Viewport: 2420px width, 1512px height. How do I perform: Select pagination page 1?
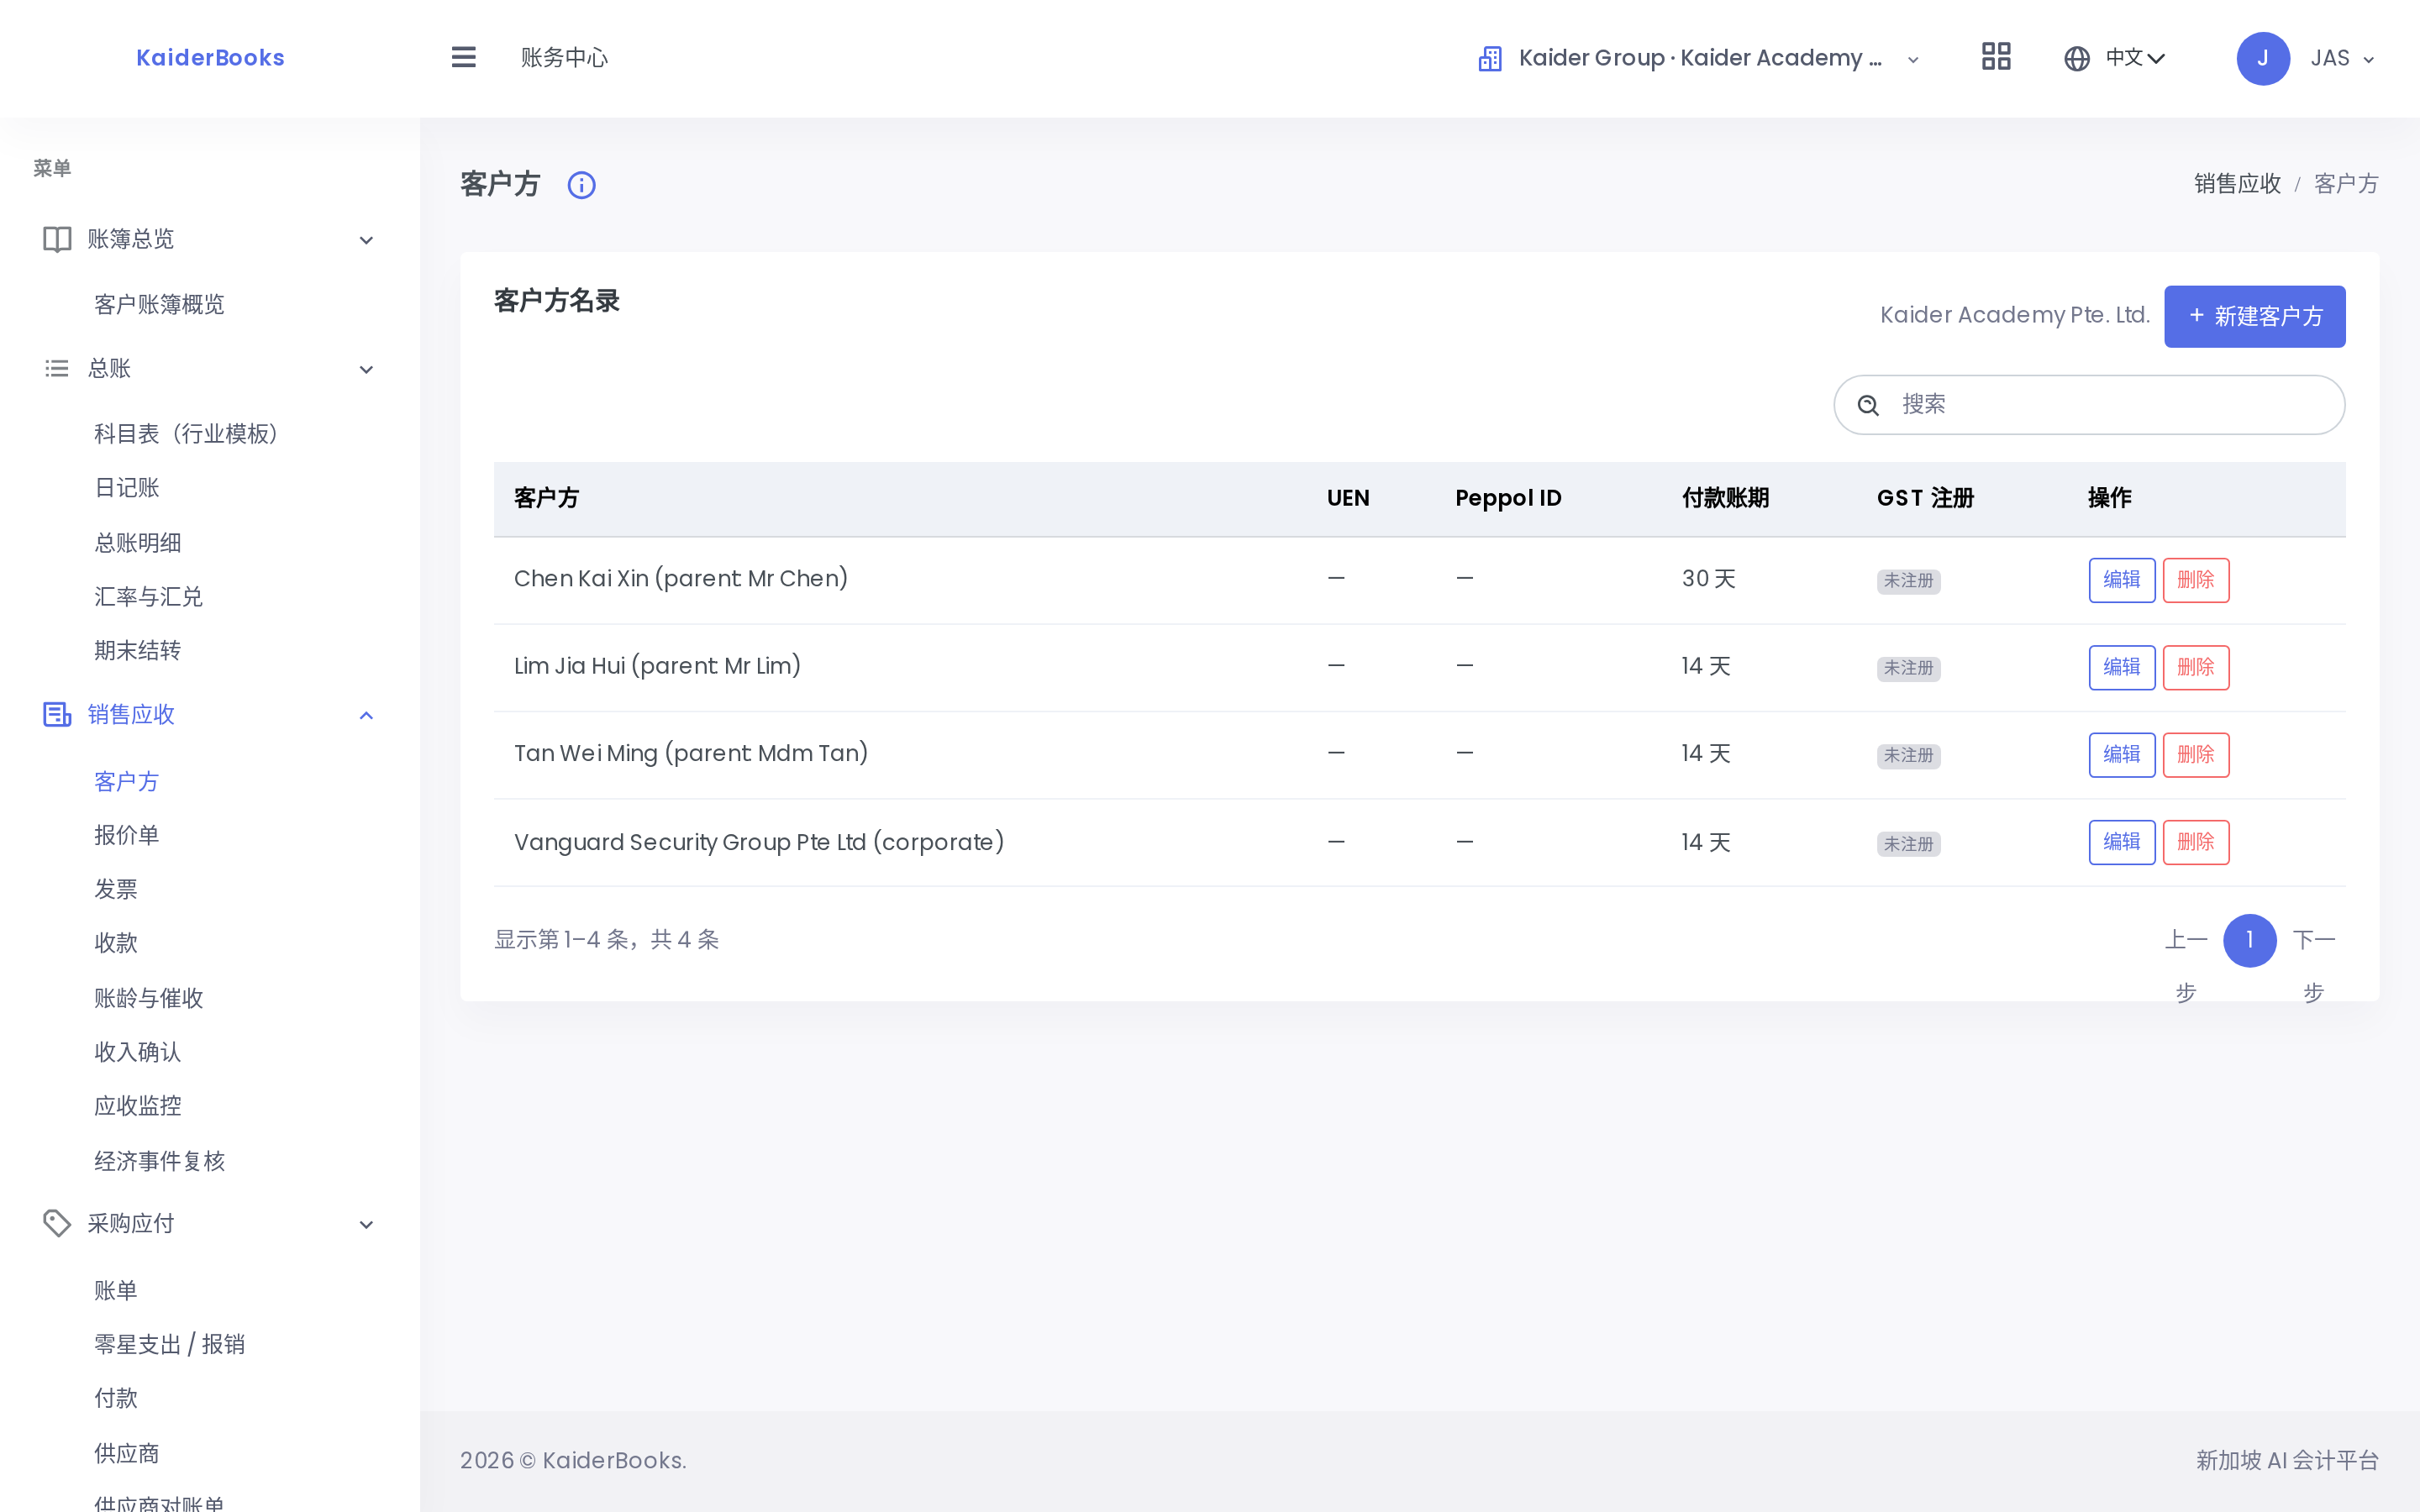(x=2249, y=940)
